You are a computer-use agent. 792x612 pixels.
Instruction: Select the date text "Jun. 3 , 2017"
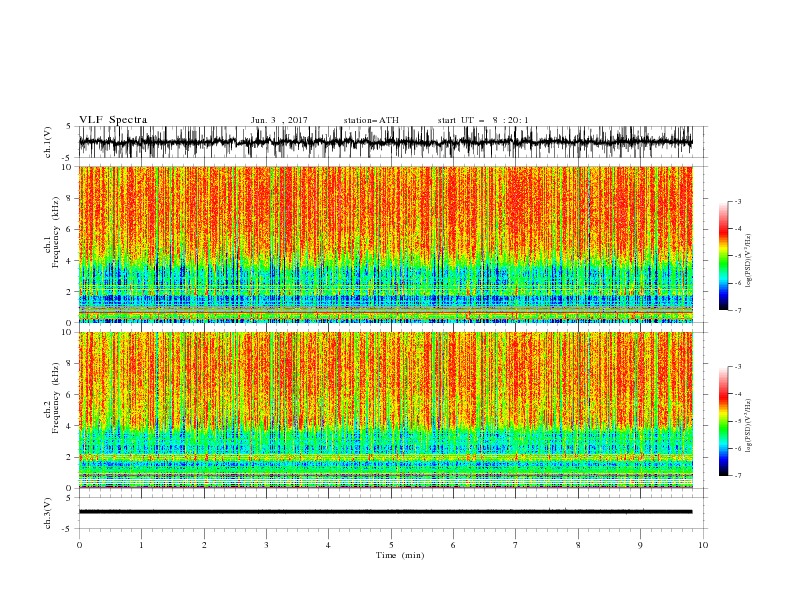click(x=279, y=120)
